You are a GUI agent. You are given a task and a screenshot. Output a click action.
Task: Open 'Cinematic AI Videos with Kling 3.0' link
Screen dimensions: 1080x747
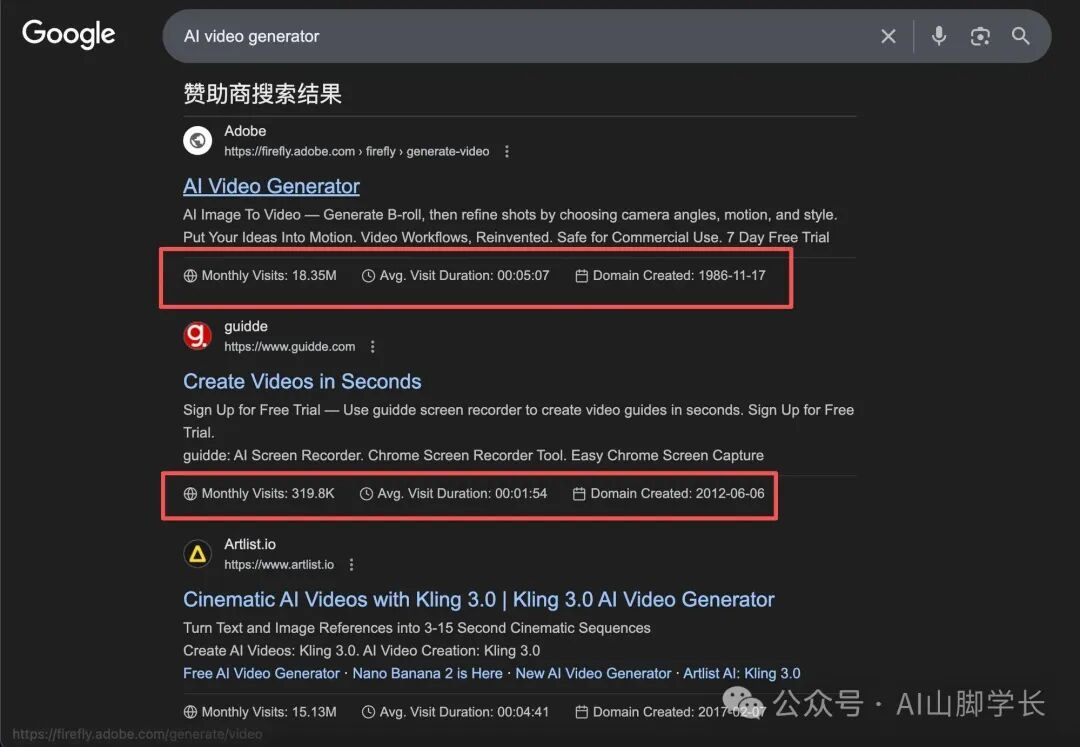pyautogui.click(x=479, y=600)
